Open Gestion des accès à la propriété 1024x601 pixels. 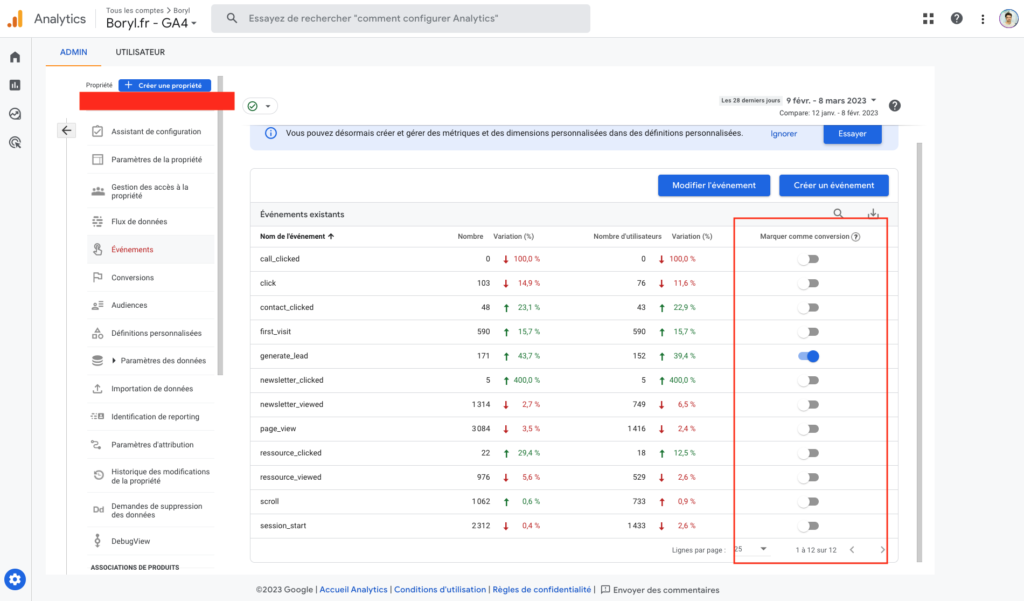point(151,191)
